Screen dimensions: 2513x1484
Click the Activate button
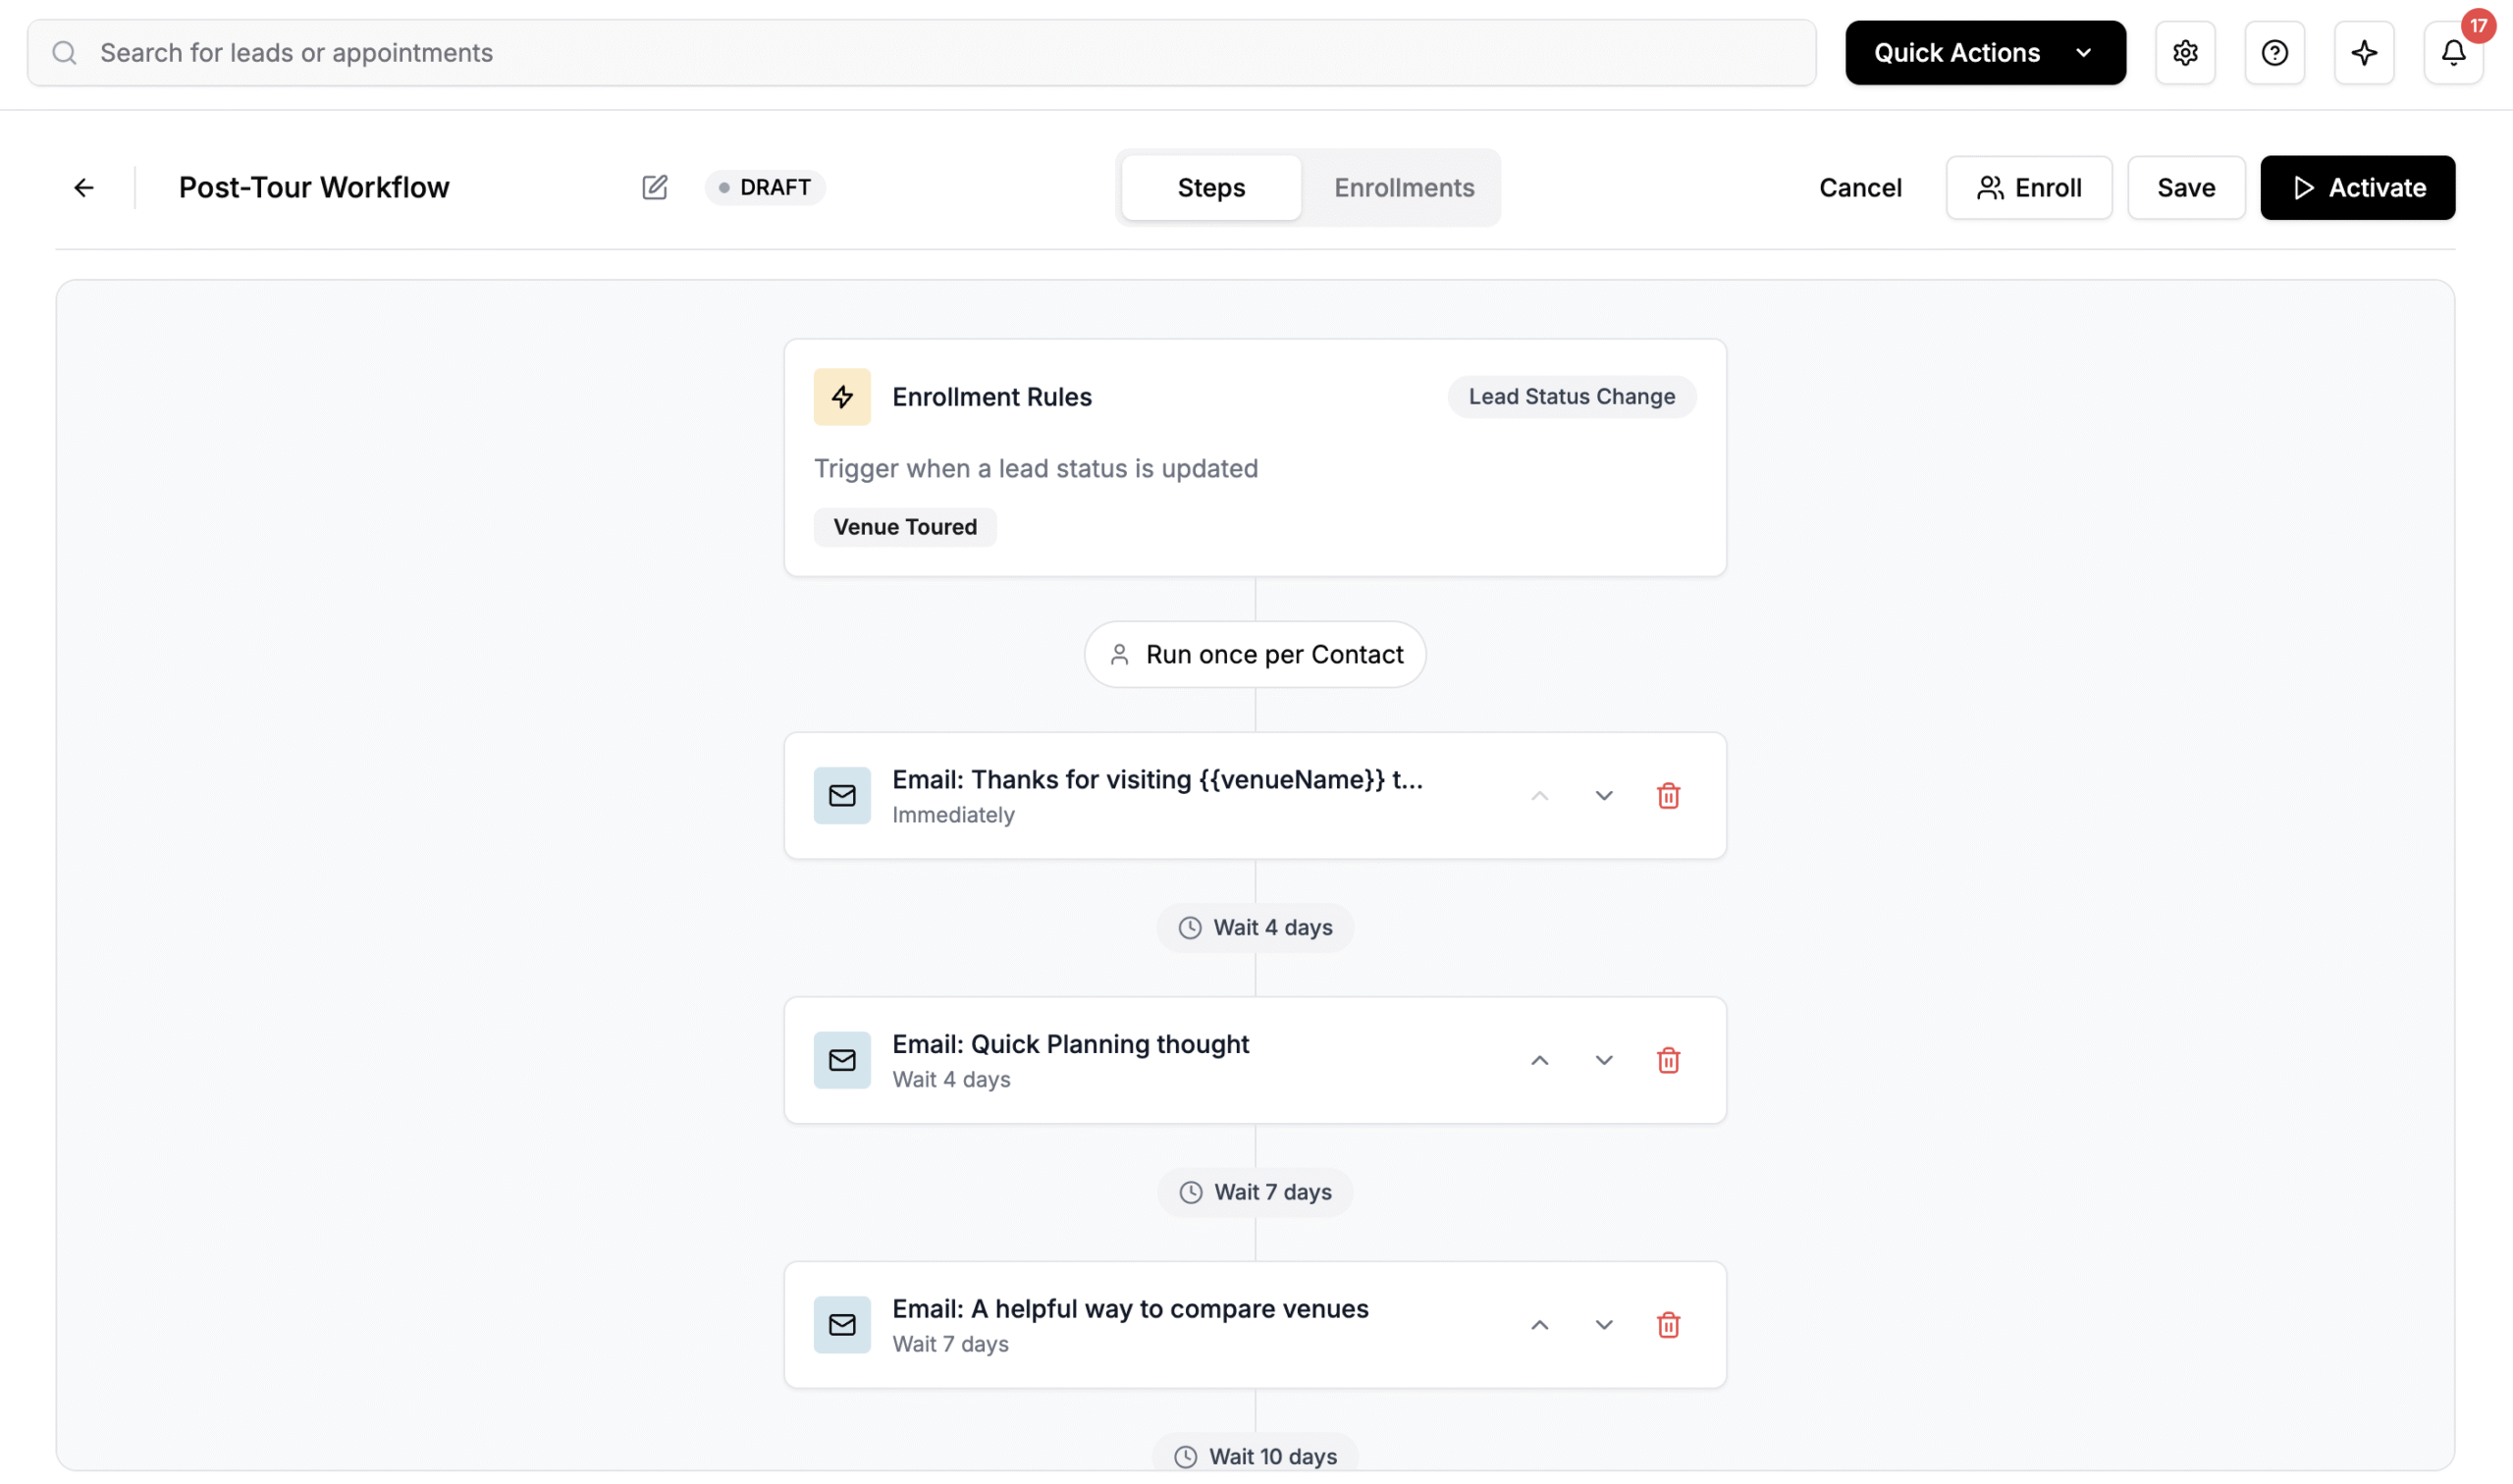(2356, 187)
